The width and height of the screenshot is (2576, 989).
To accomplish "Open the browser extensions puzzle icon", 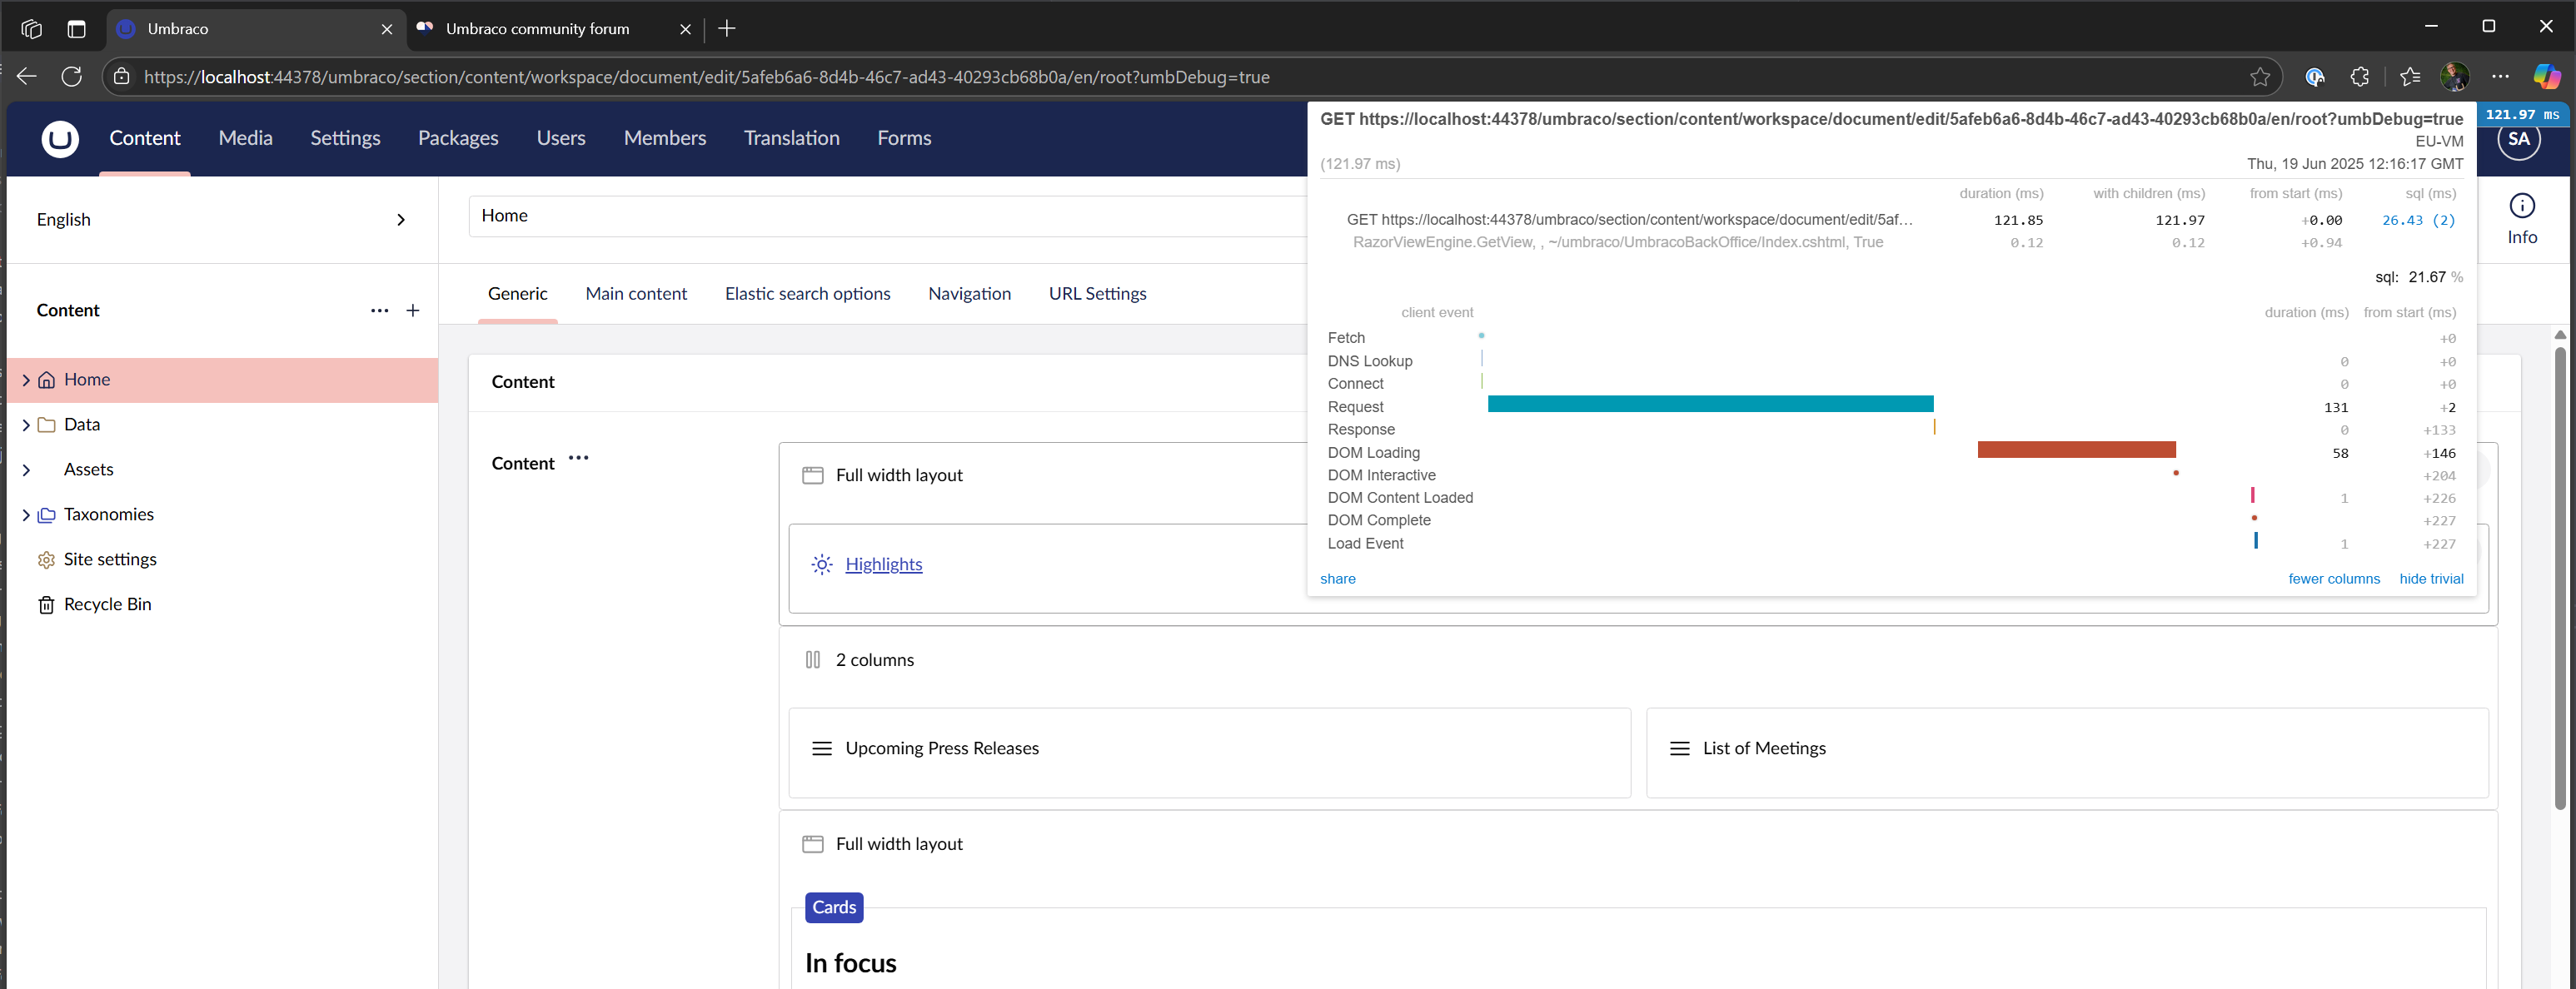I will [x=2360, y=77].
